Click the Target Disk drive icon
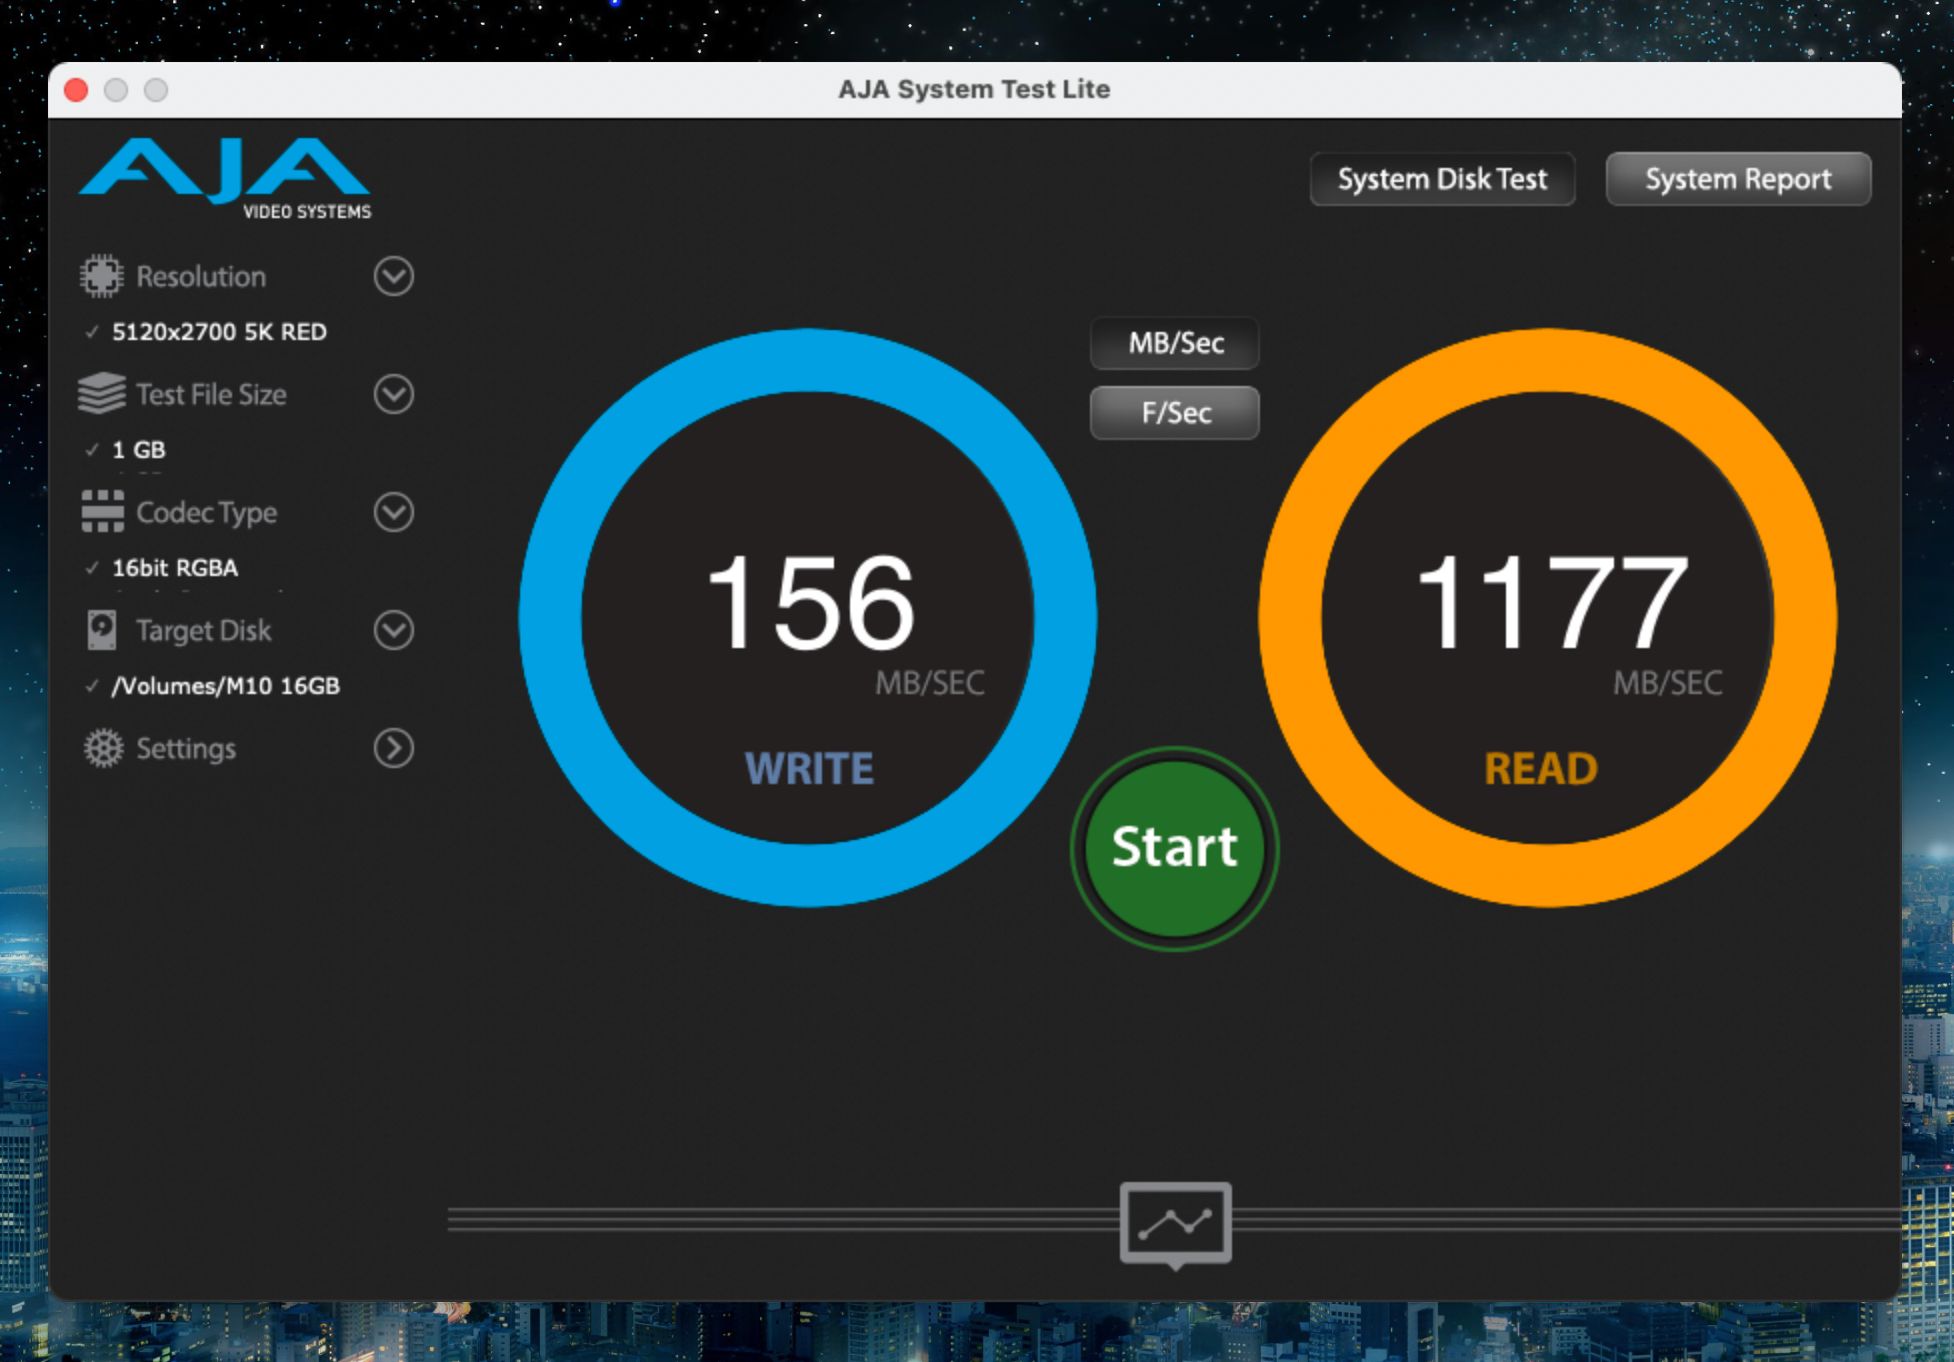 pos(101,630)
